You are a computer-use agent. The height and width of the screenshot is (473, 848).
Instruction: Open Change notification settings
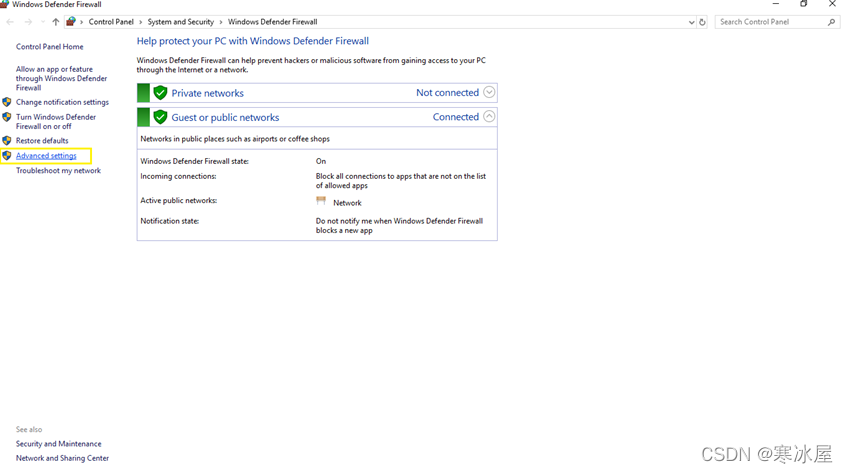62,102
